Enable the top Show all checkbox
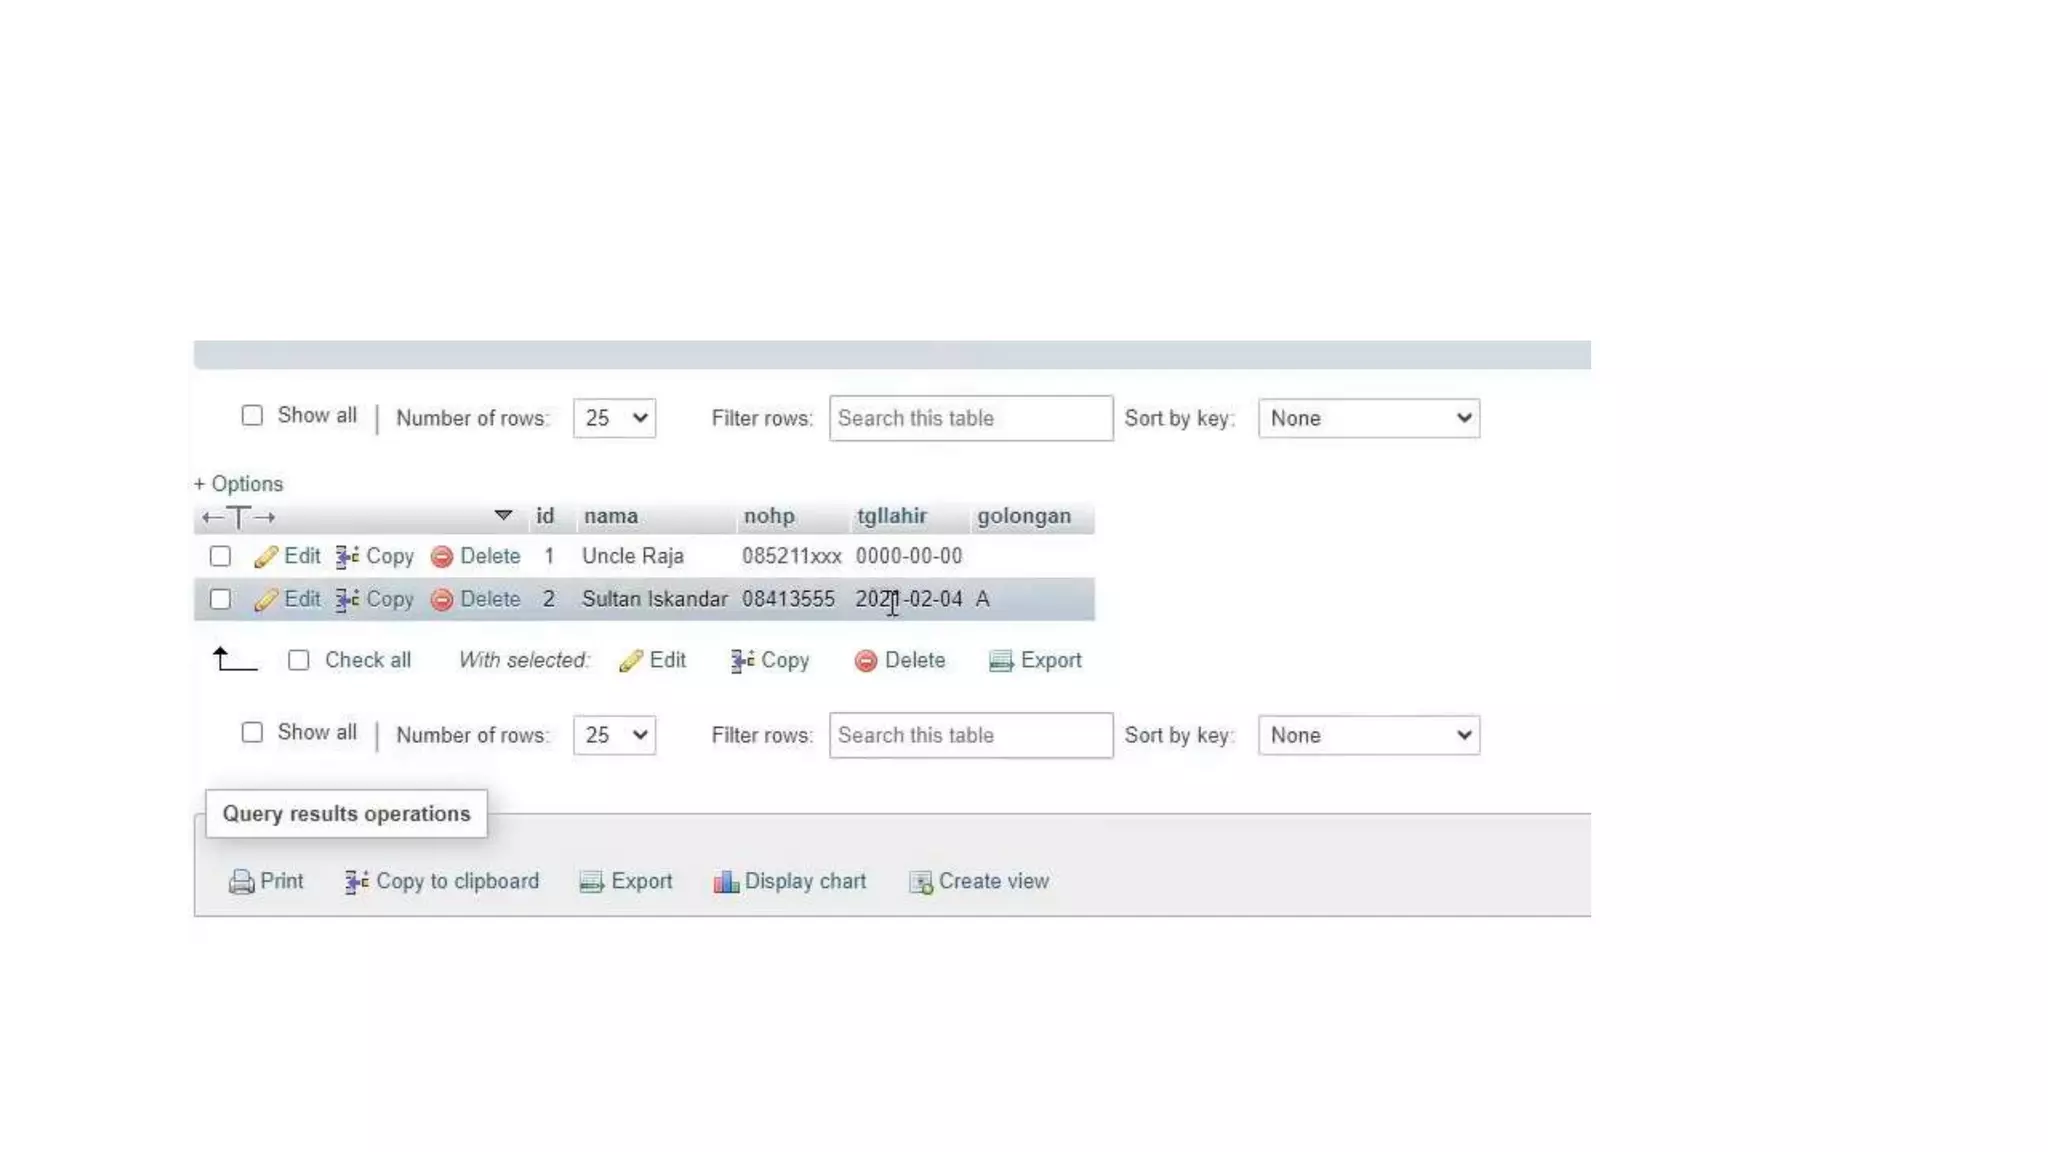The width and height of the screenshot is (2048, 1152). point(252,415)
